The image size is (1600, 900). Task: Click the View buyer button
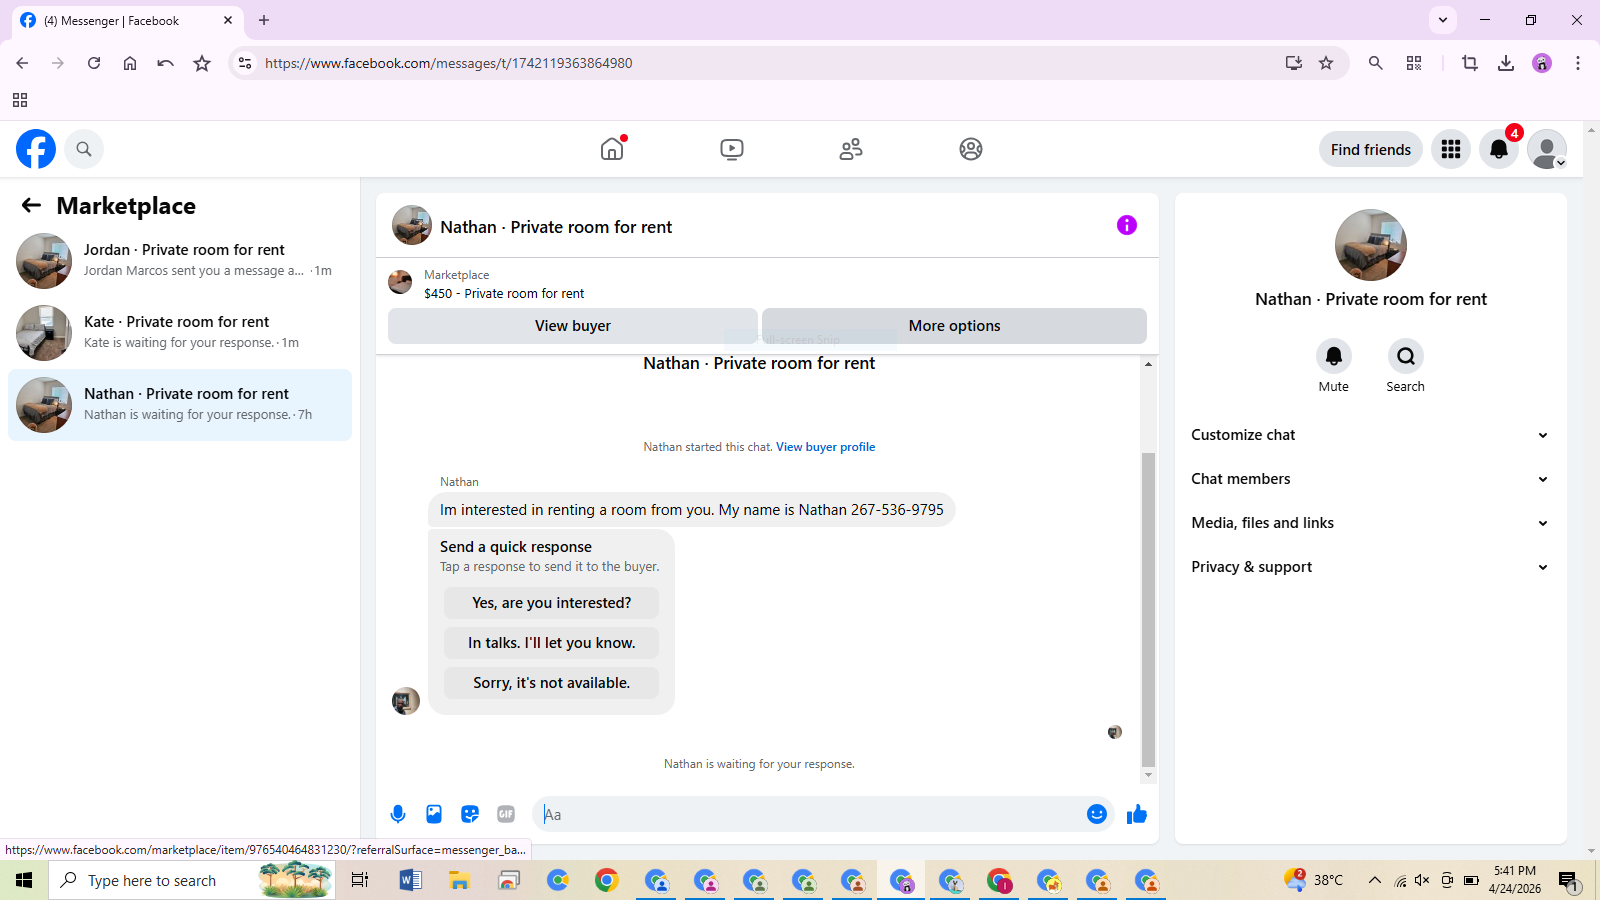[573, 326]
